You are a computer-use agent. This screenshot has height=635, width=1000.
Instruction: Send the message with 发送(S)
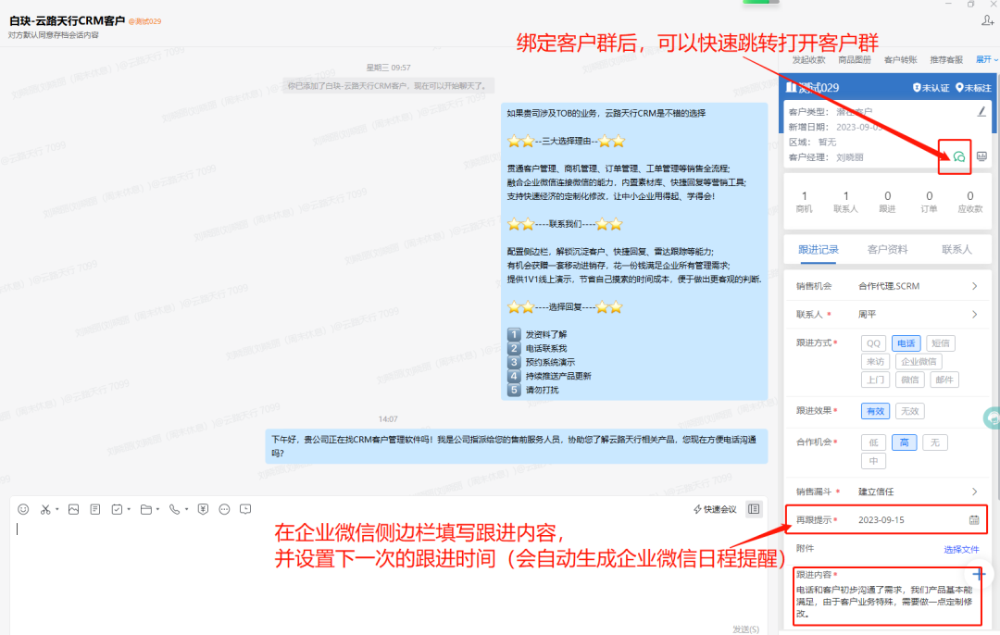(746, 629)
